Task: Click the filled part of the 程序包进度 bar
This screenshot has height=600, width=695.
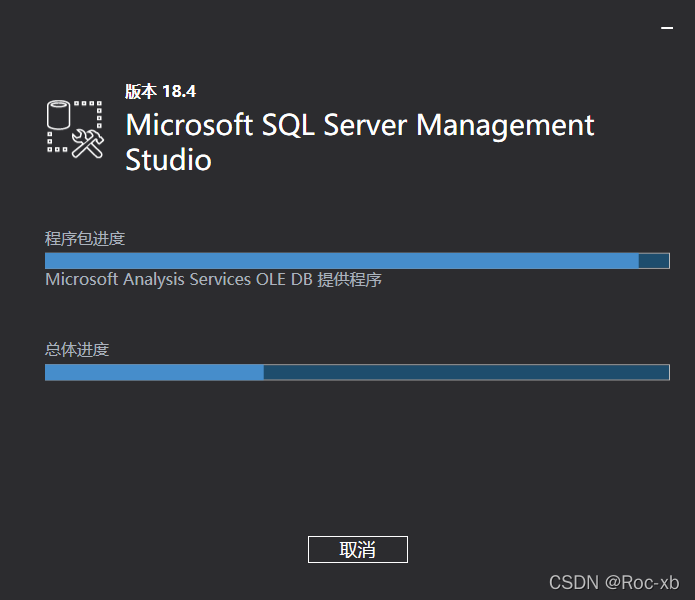Action: click(x=340, y=261)
